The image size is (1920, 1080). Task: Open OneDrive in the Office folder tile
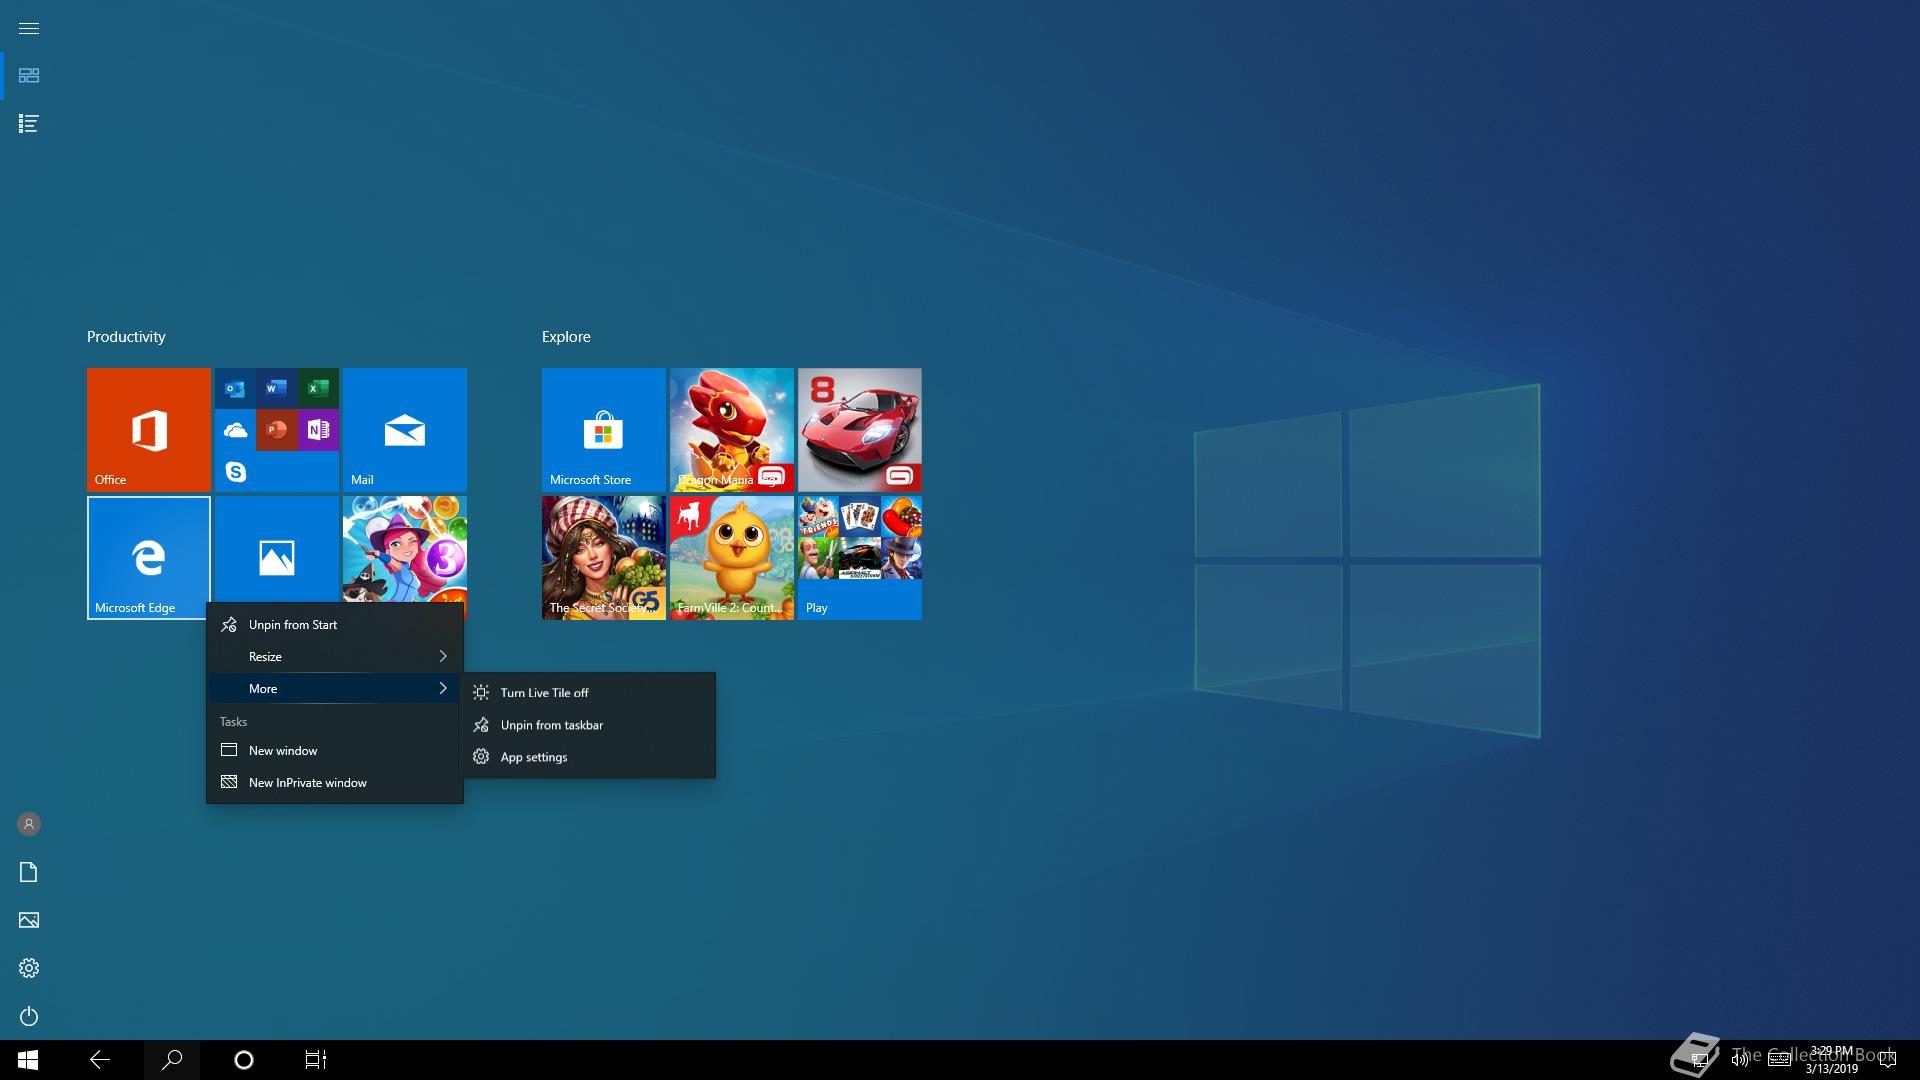tap(235, 430)
